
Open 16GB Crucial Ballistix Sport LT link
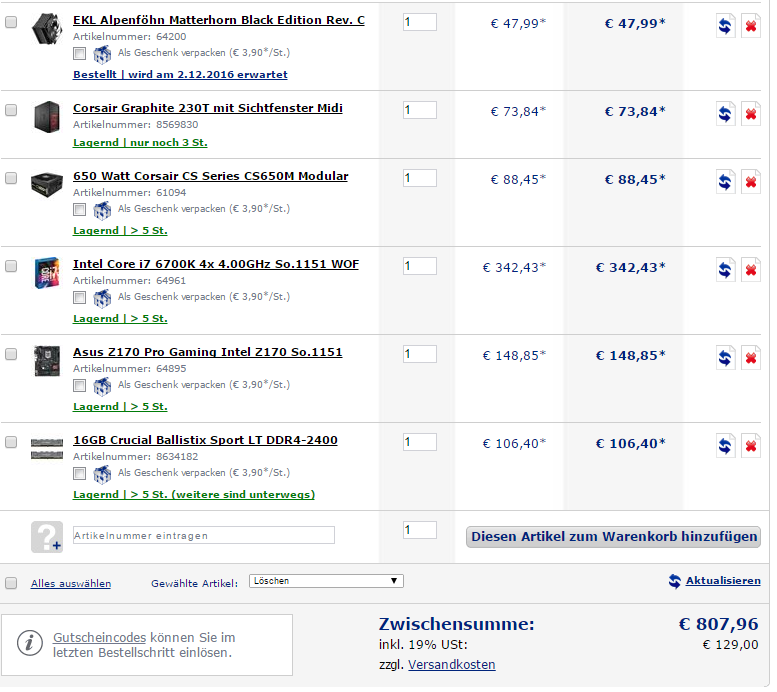click(x=205, y=440)
